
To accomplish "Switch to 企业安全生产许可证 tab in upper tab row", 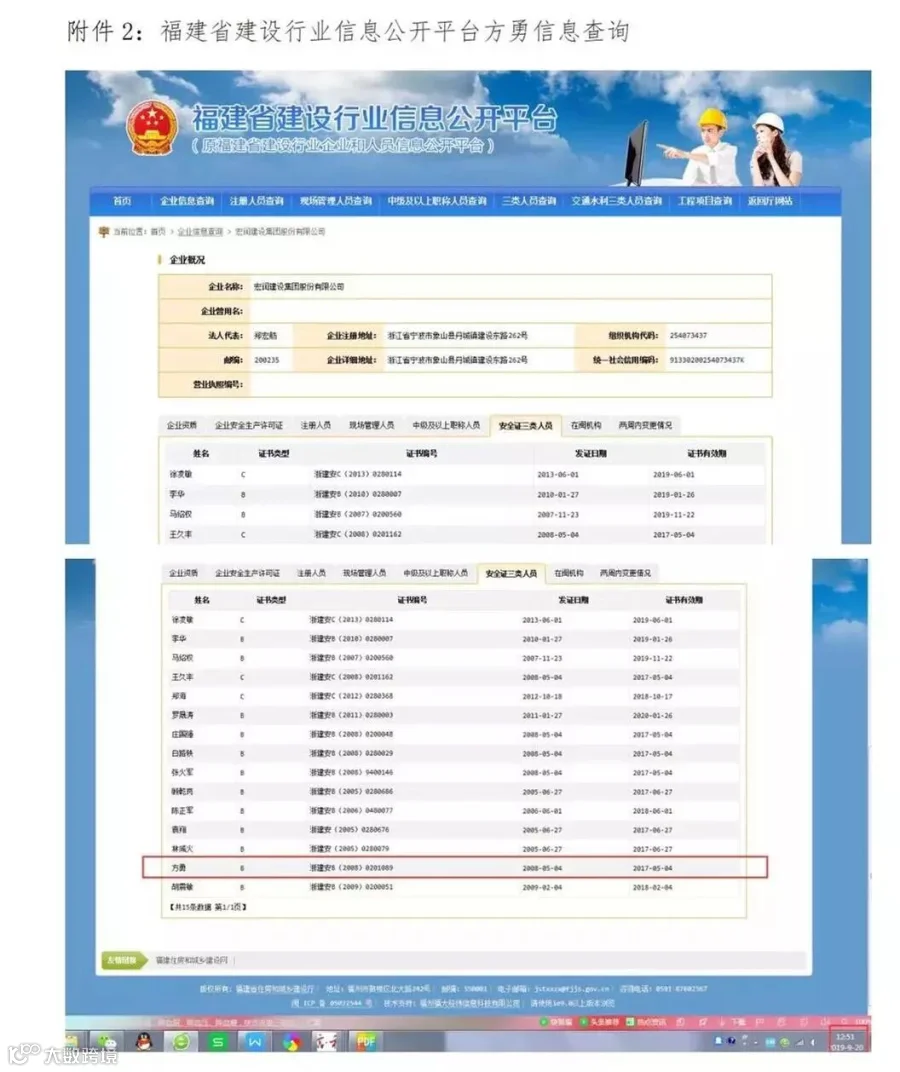I will coord(249,425).
